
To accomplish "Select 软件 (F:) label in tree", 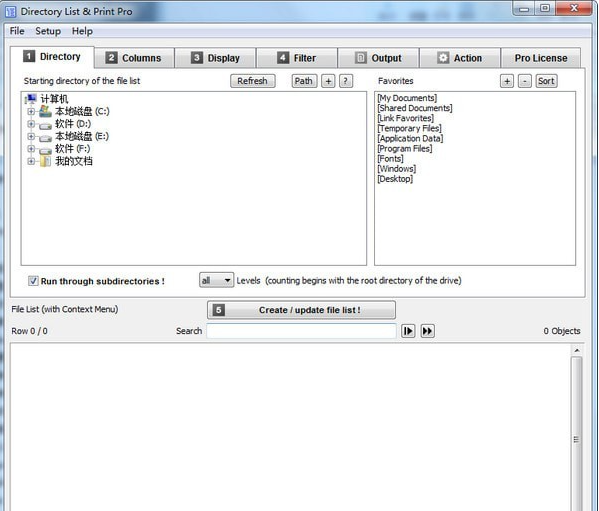I will coord(73,149).
